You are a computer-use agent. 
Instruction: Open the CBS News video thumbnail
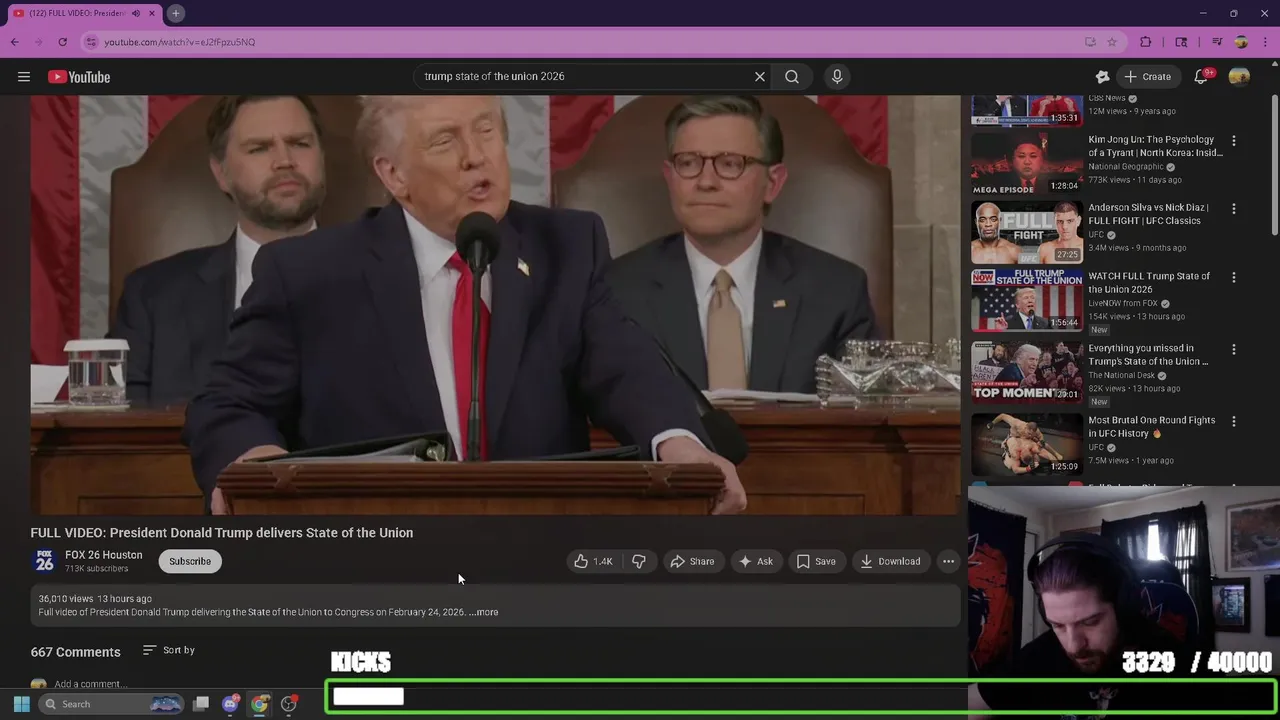pyautogui.click(x=1026, y=111)
